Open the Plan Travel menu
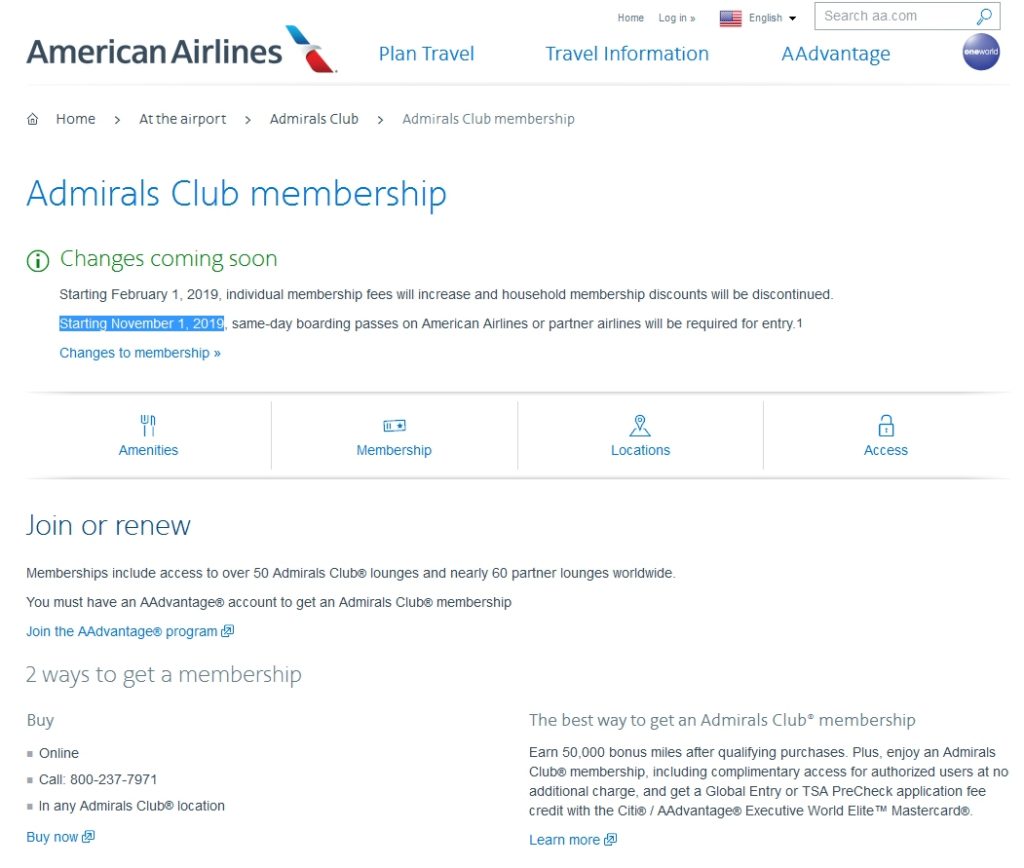 [x=426, y=53]
